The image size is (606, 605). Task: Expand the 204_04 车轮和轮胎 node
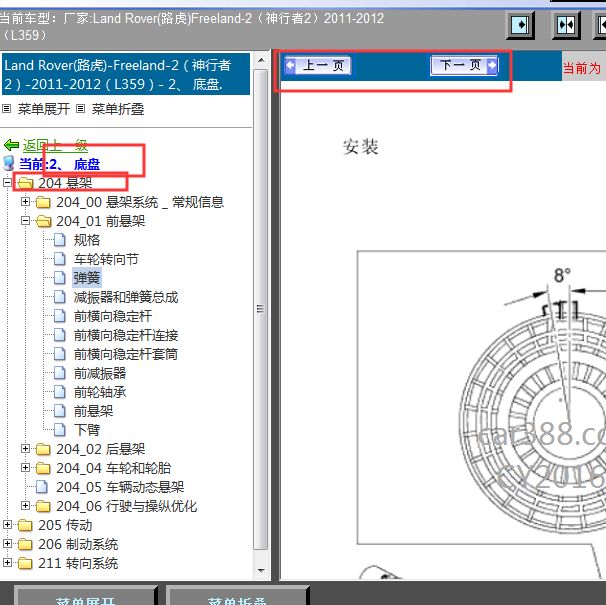click(26, 468)
